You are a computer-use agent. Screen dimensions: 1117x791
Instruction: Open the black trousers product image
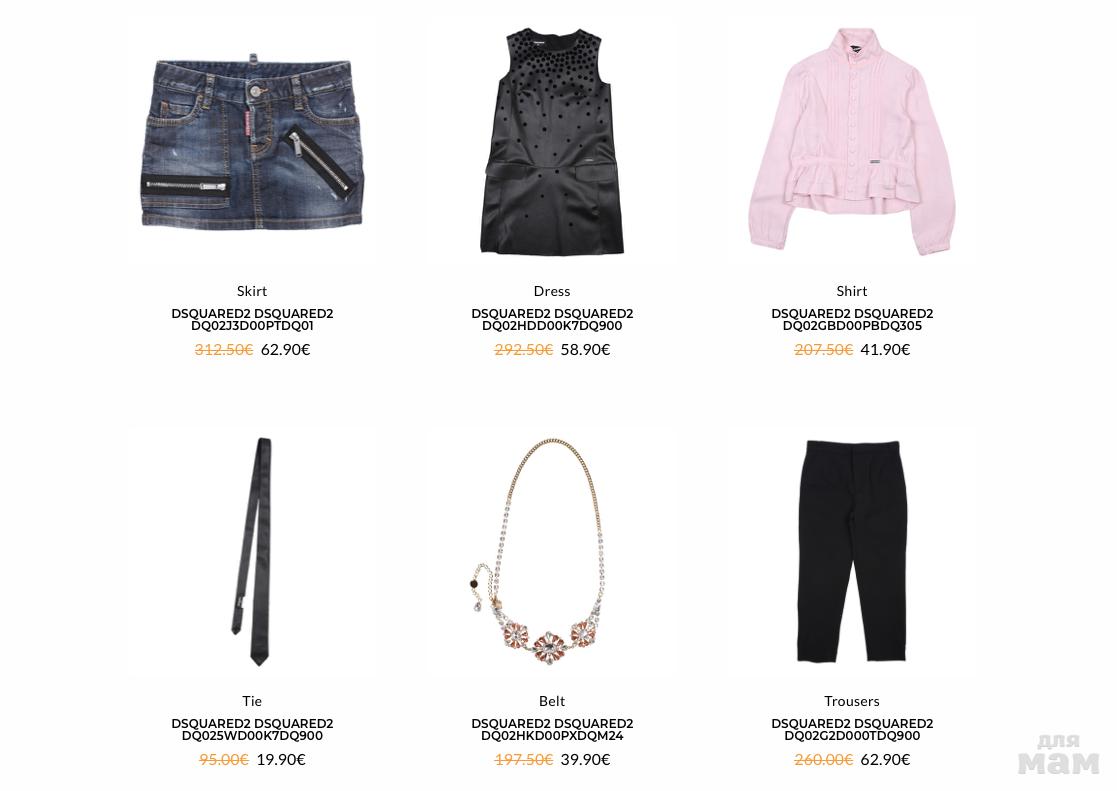point(852,551)
